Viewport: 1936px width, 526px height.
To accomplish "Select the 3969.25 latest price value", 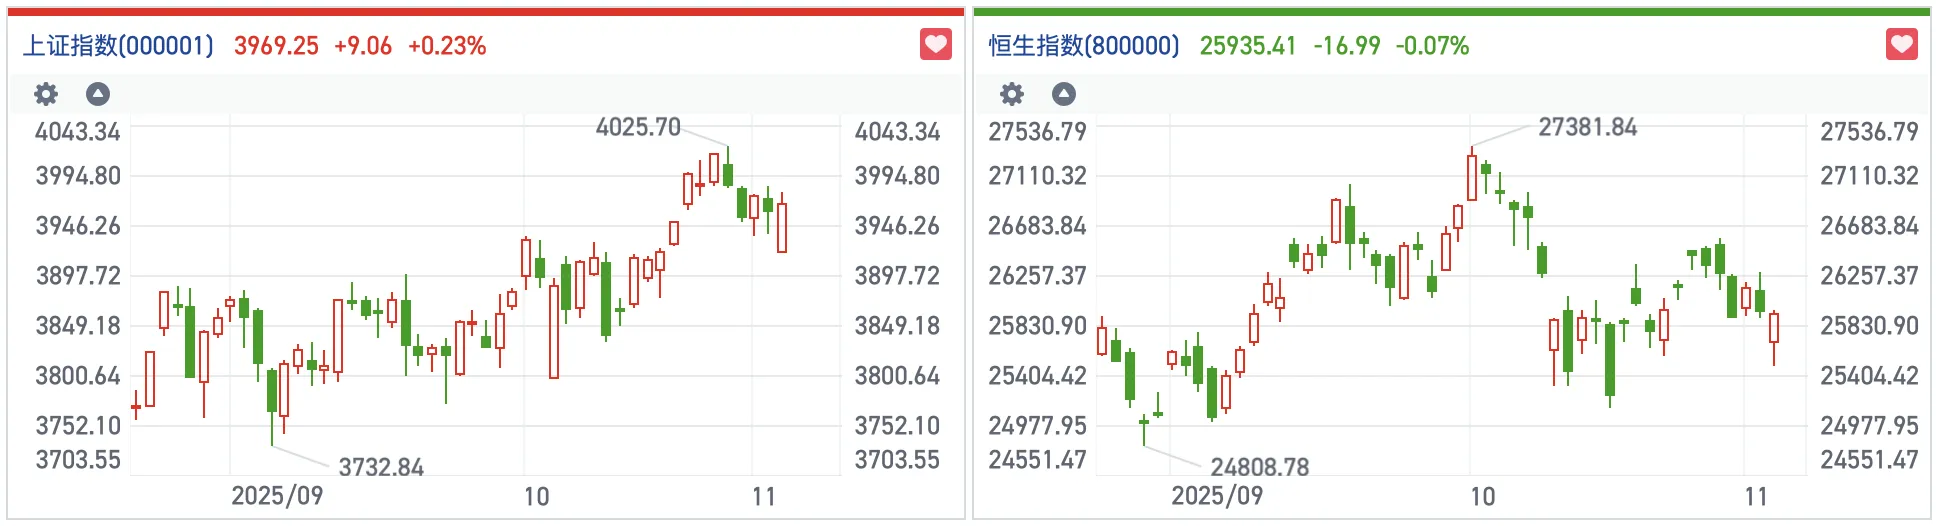I will pyautogui.click(x=276, y=46).
